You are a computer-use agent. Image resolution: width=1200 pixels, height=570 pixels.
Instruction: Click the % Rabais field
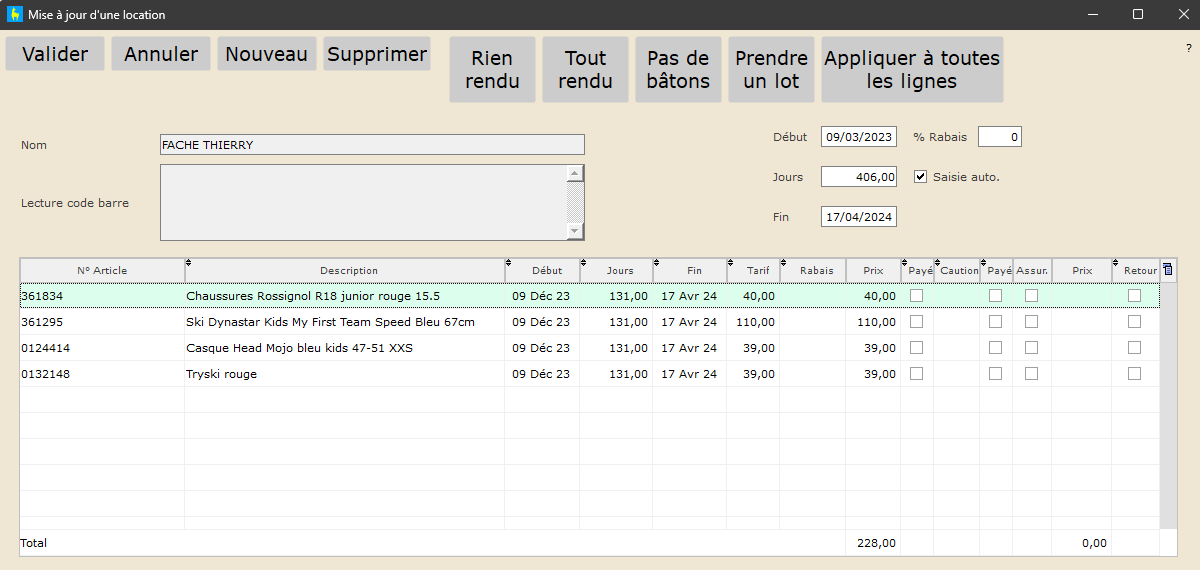coord(999,137)
